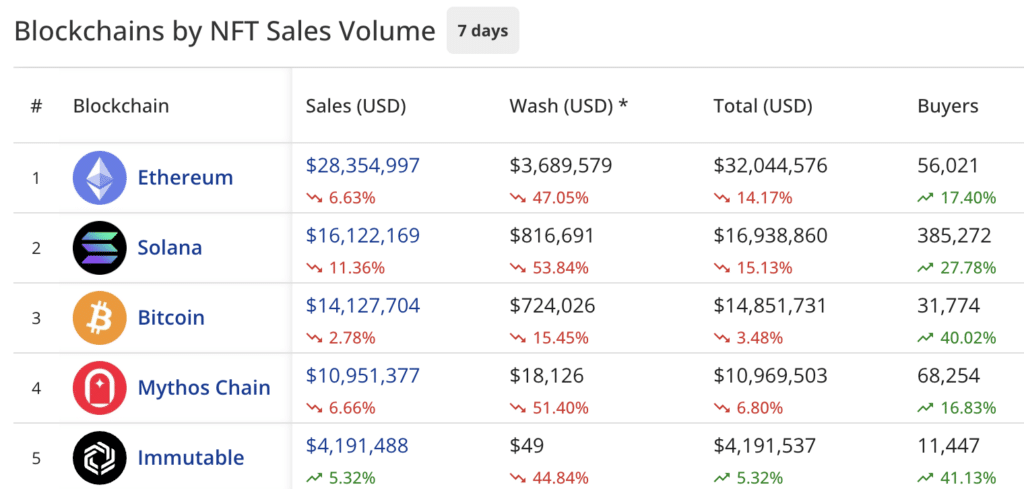1024x489 pixels.
Task: Click Immutable buyers change 41.13%
Action: click(957, 477)
